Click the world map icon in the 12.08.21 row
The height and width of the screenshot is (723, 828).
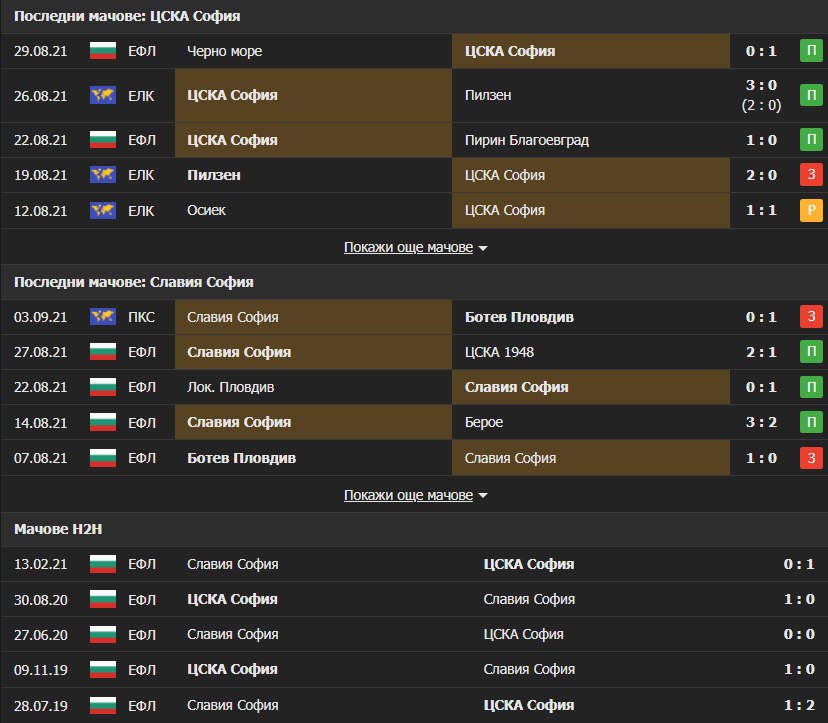click(x=103, y=210)
